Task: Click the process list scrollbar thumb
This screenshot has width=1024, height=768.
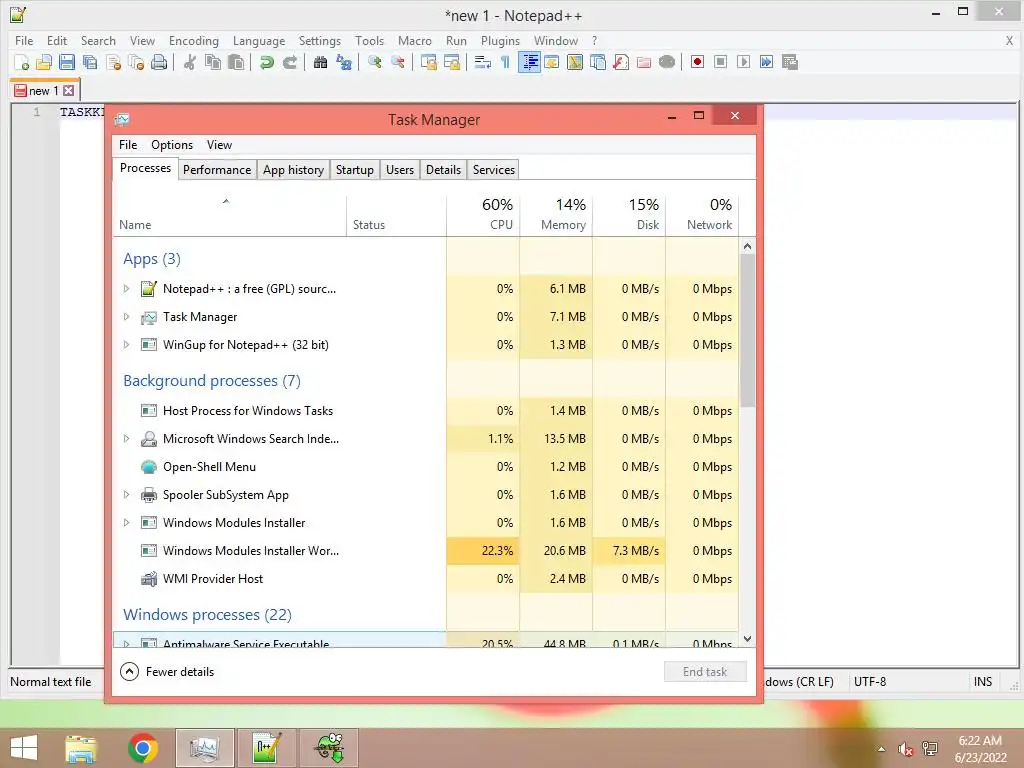Action: (748, 330)
